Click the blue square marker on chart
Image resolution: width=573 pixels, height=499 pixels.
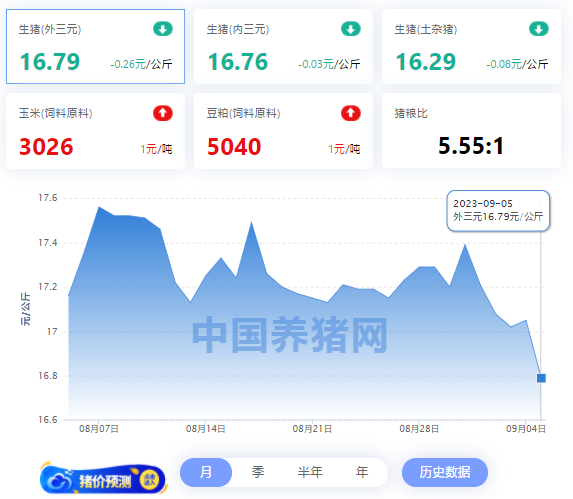point(541,378)
